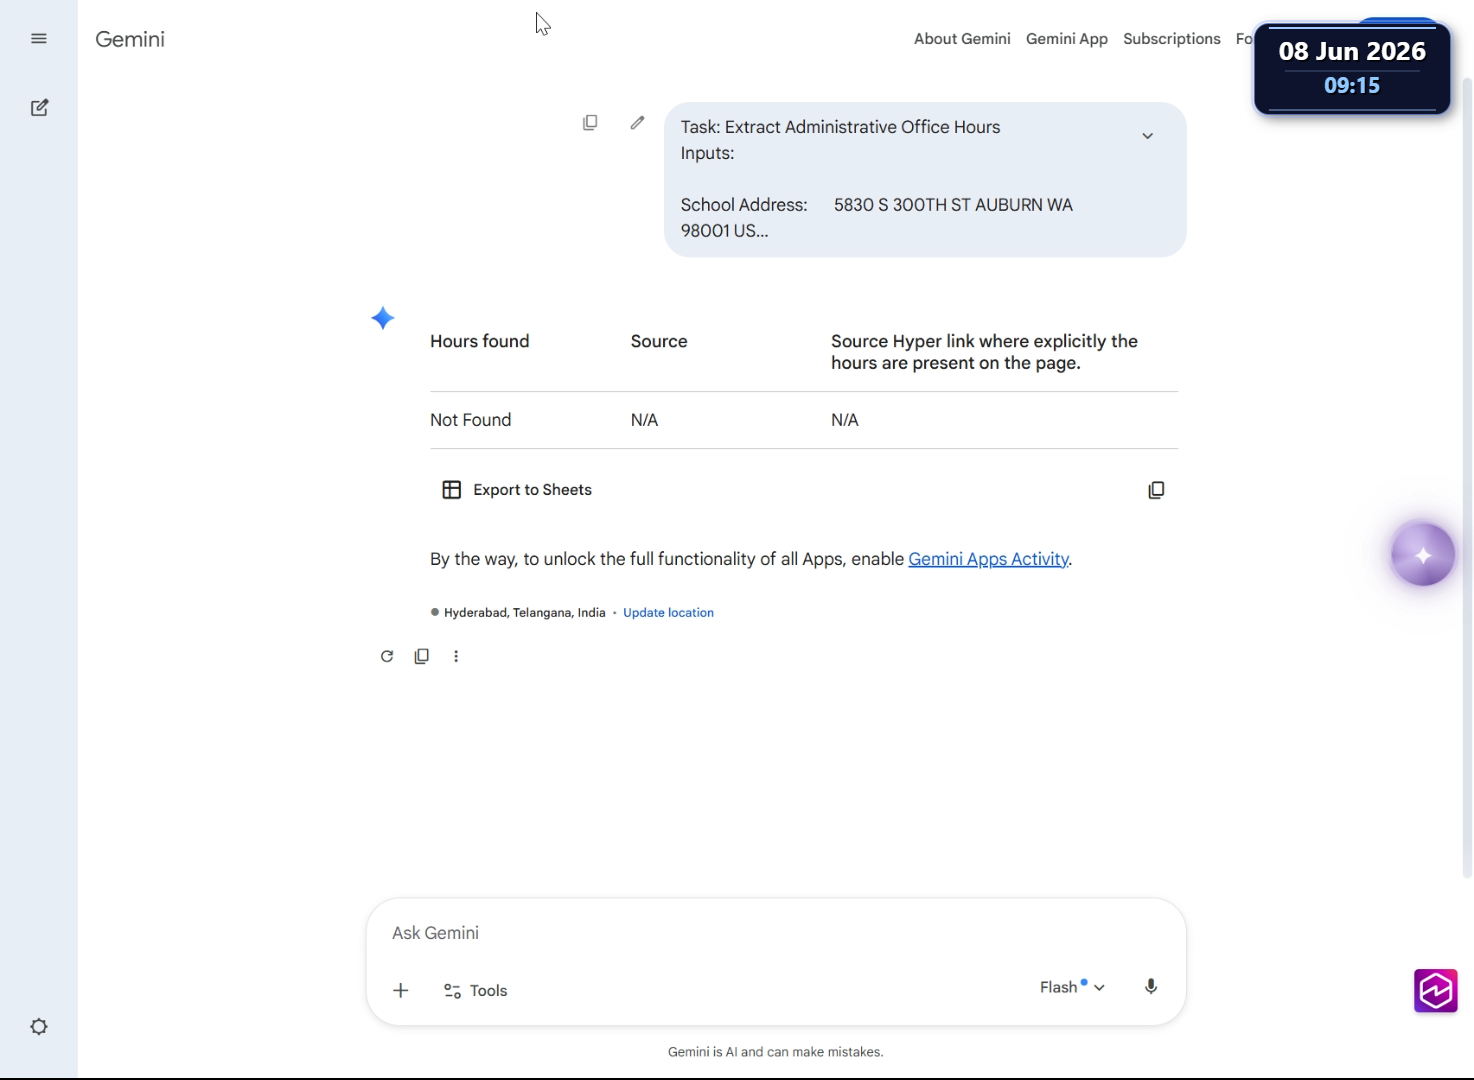1474x1080 pixels.
Task: Open the Flash model dropdown
Action: (x=1072, y=987)
